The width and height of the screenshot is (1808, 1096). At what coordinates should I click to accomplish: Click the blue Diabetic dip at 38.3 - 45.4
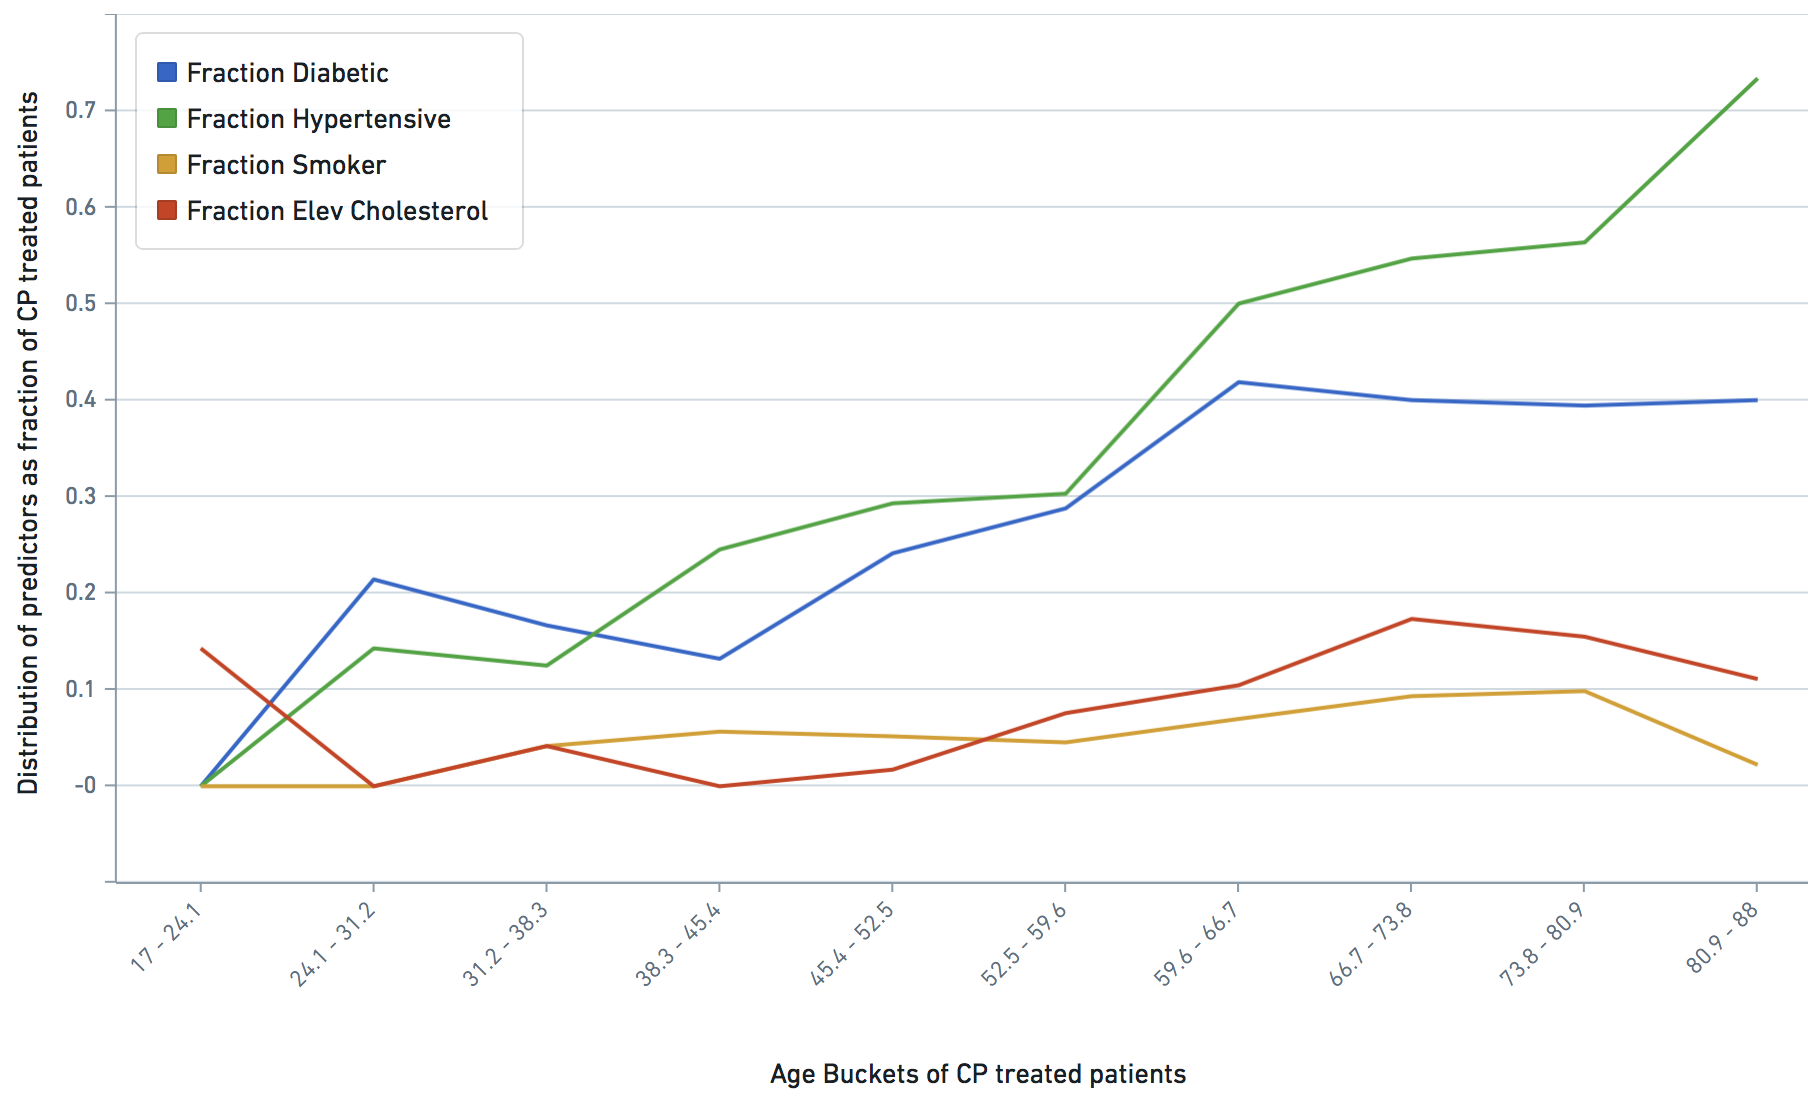pos(719,658)
